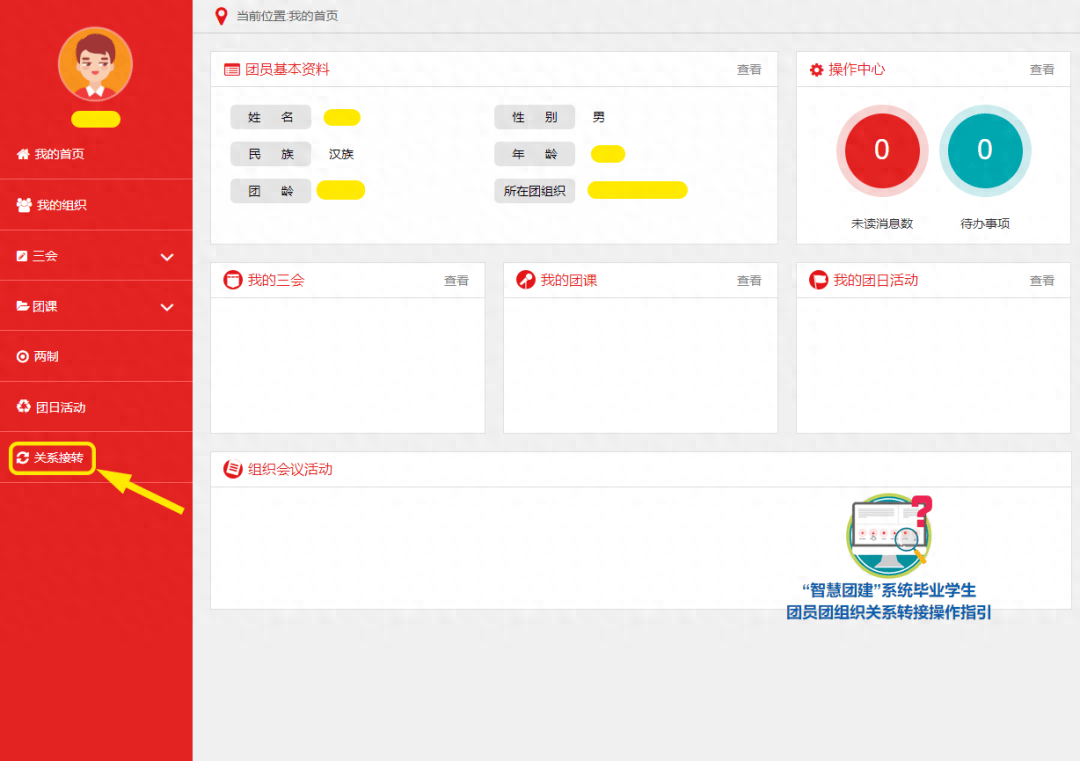Click 查看 in 我的三会 panel
This screenshot has height=761, width=1080.
[x=456, y=281]
